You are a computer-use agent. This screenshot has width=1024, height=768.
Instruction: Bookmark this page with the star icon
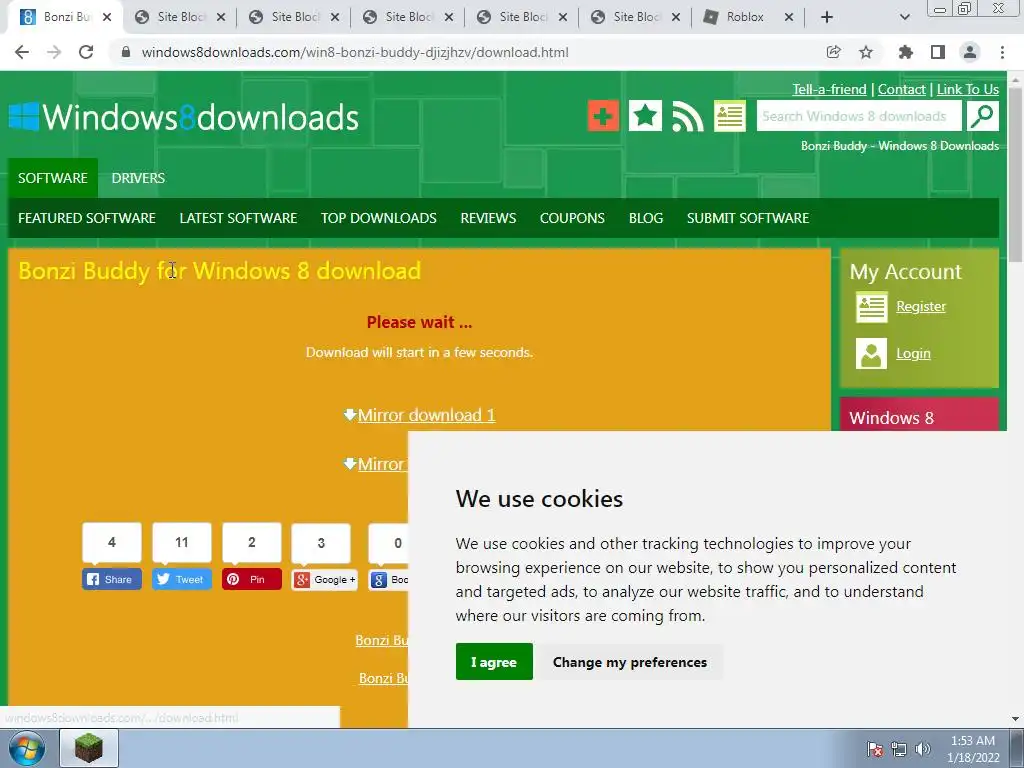pos(866,52)
